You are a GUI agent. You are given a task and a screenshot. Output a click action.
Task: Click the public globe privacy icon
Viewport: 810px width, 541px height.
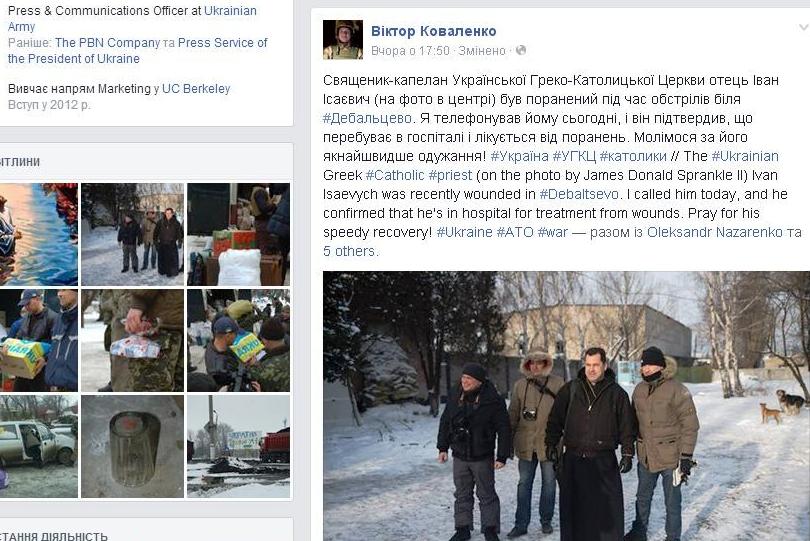(x=521, y=50)
